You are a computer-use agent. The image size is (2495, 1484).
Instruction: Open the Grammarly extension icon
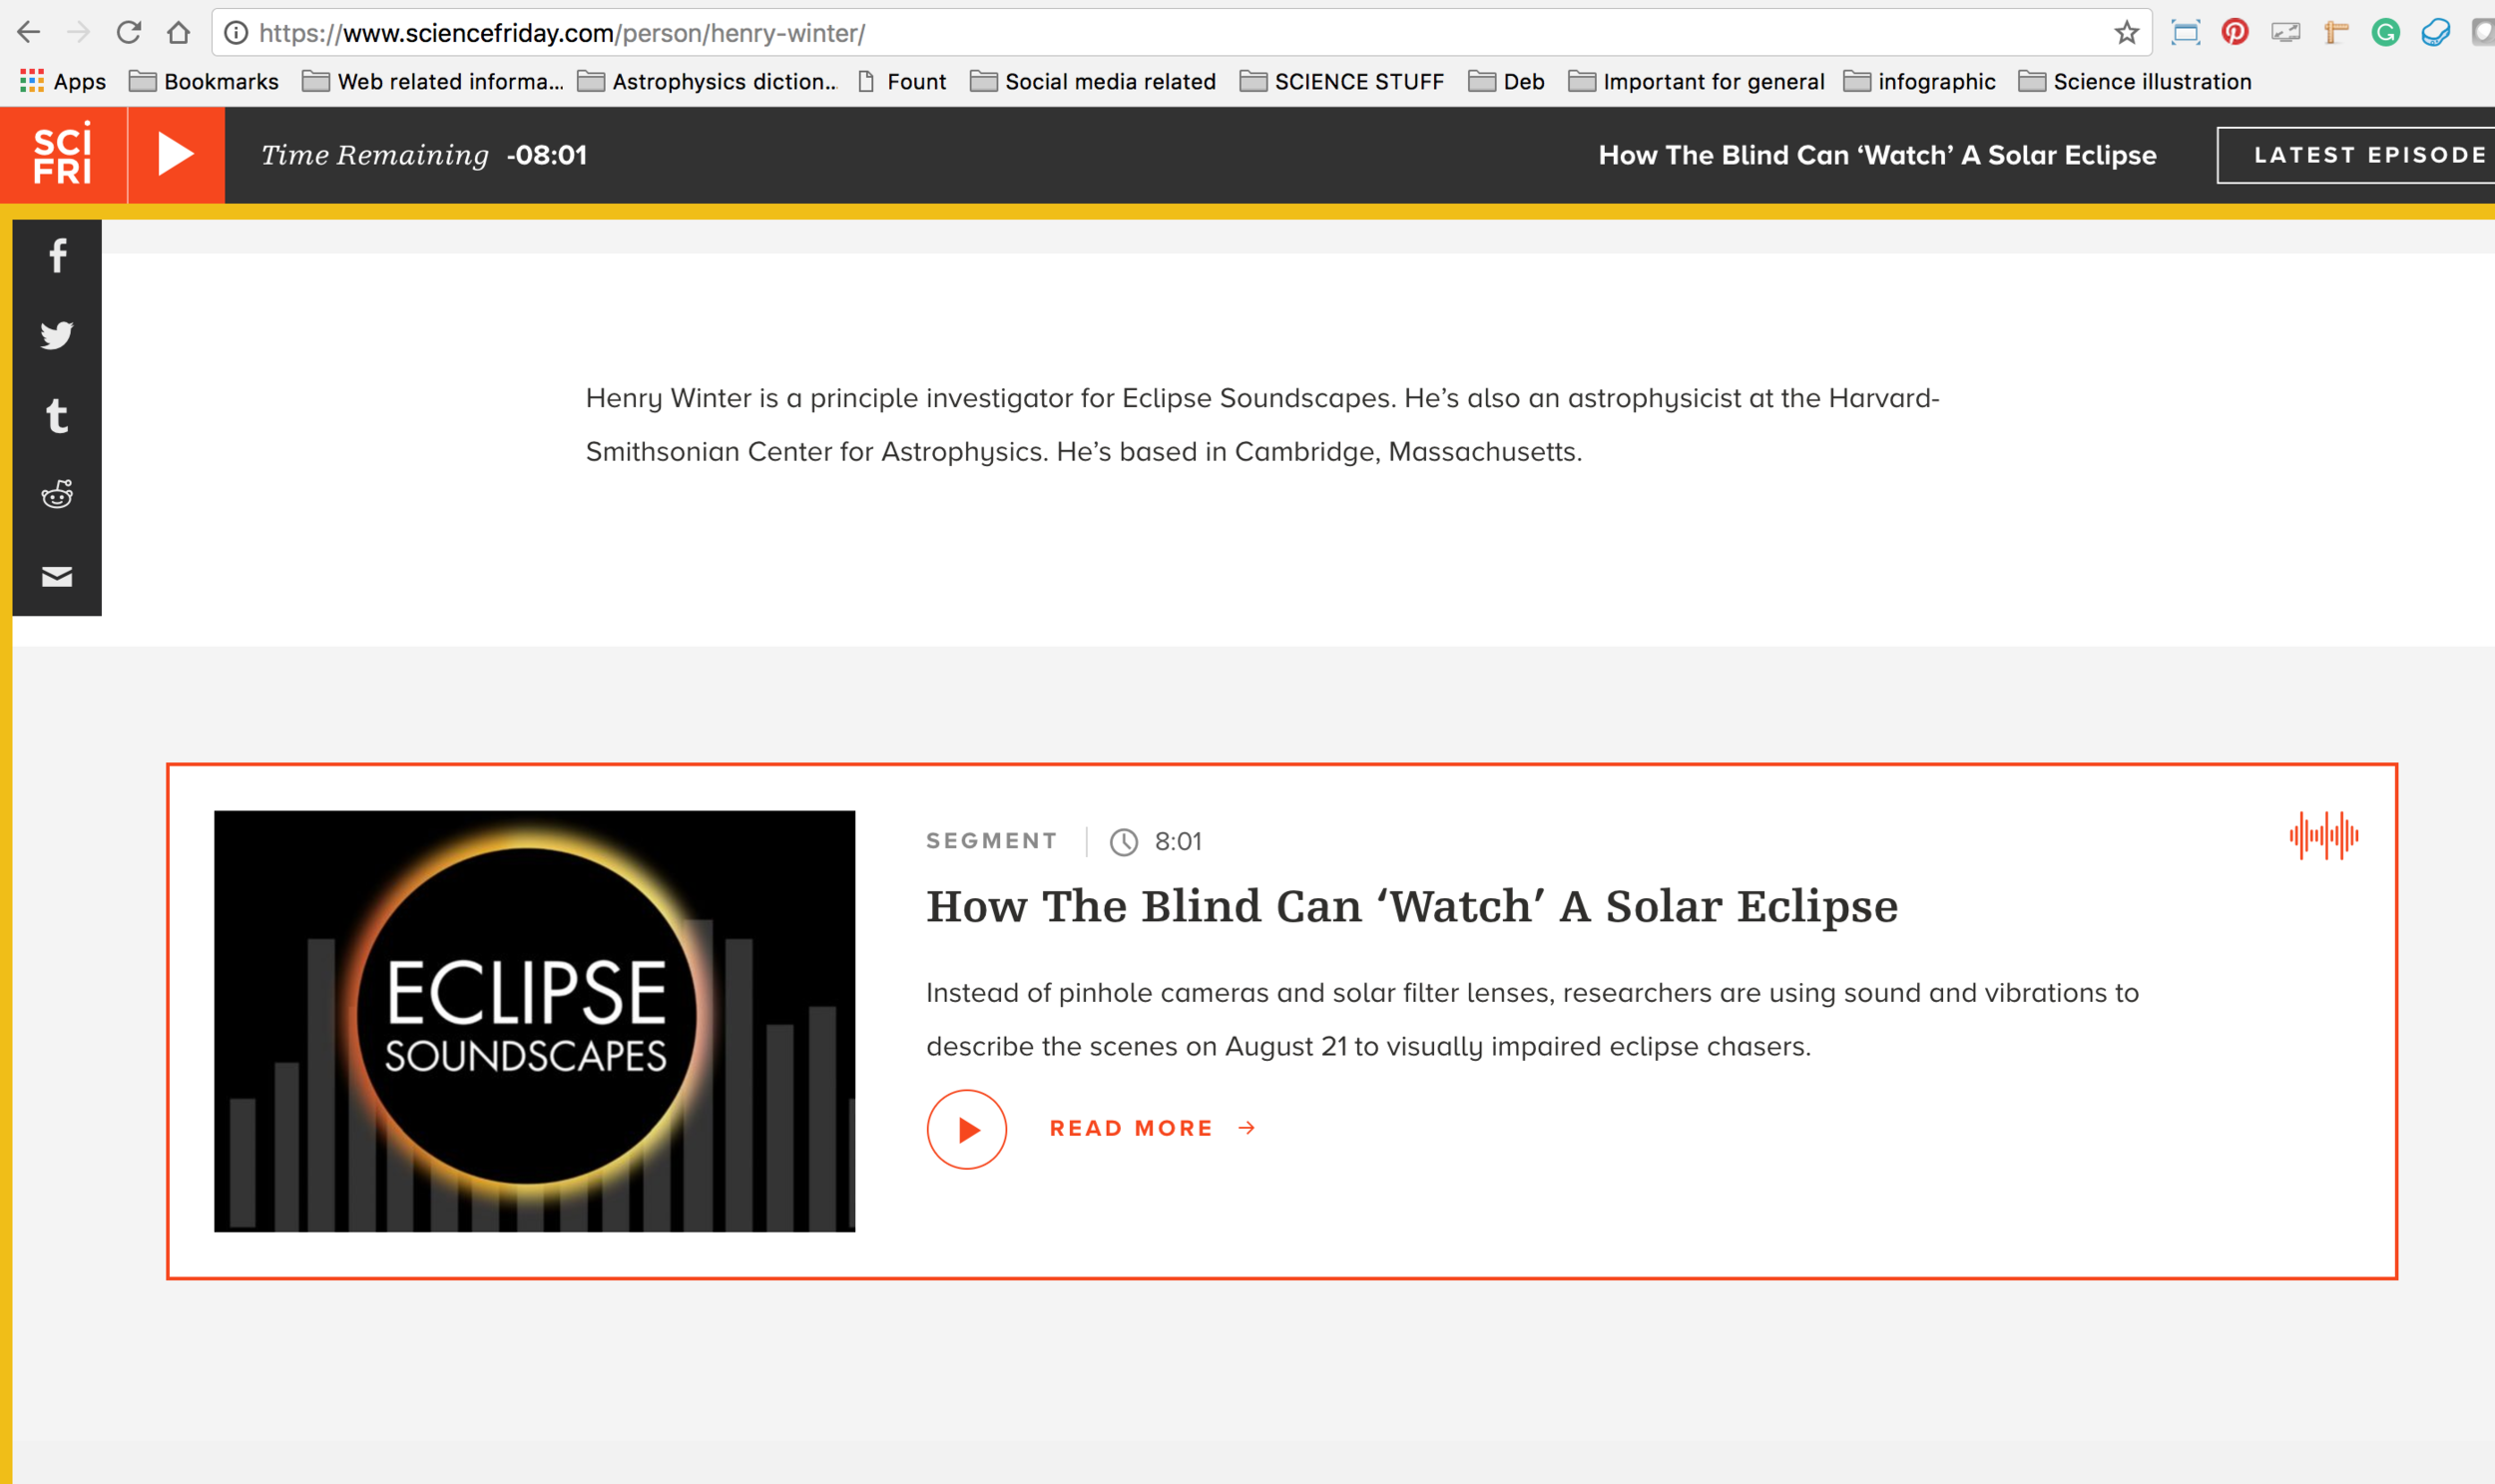tap(2386, 33)
